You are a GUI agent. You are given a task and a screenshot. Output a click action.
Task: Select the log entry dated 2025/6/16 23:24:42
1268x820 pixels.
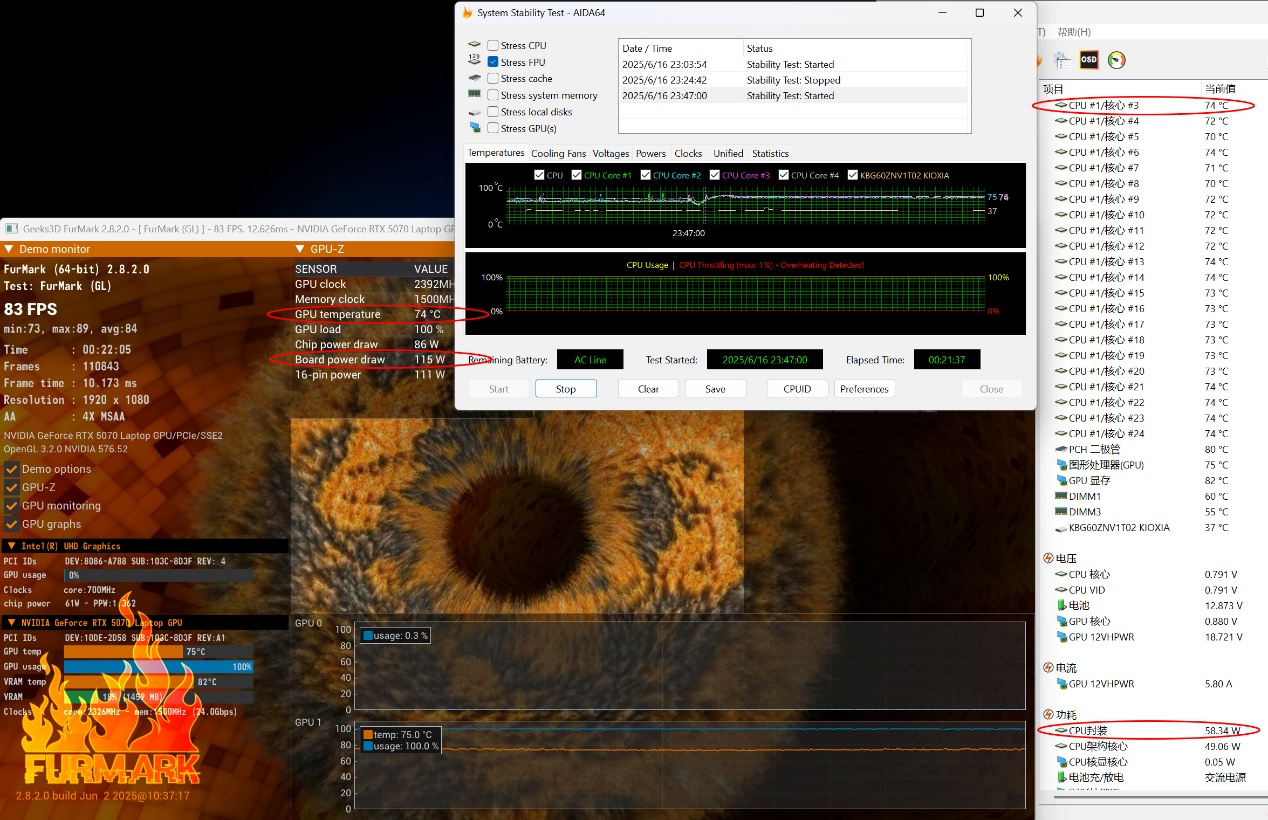point(794,80)
